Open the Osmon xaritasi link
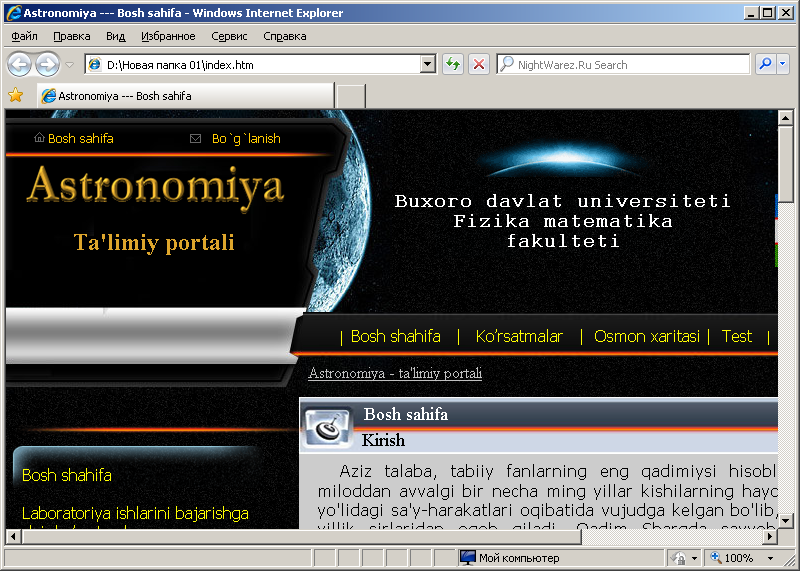800x571 pixels. point(646,337)
